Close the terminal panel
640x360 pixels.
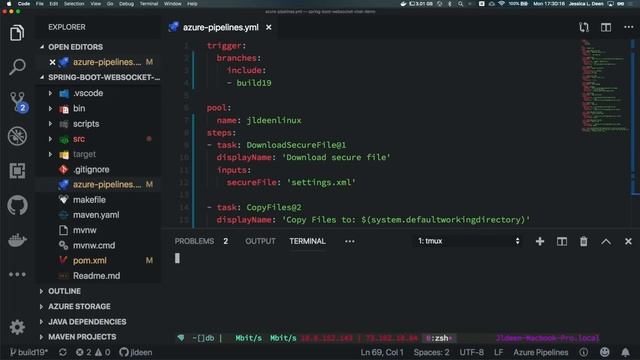(628, 241)
